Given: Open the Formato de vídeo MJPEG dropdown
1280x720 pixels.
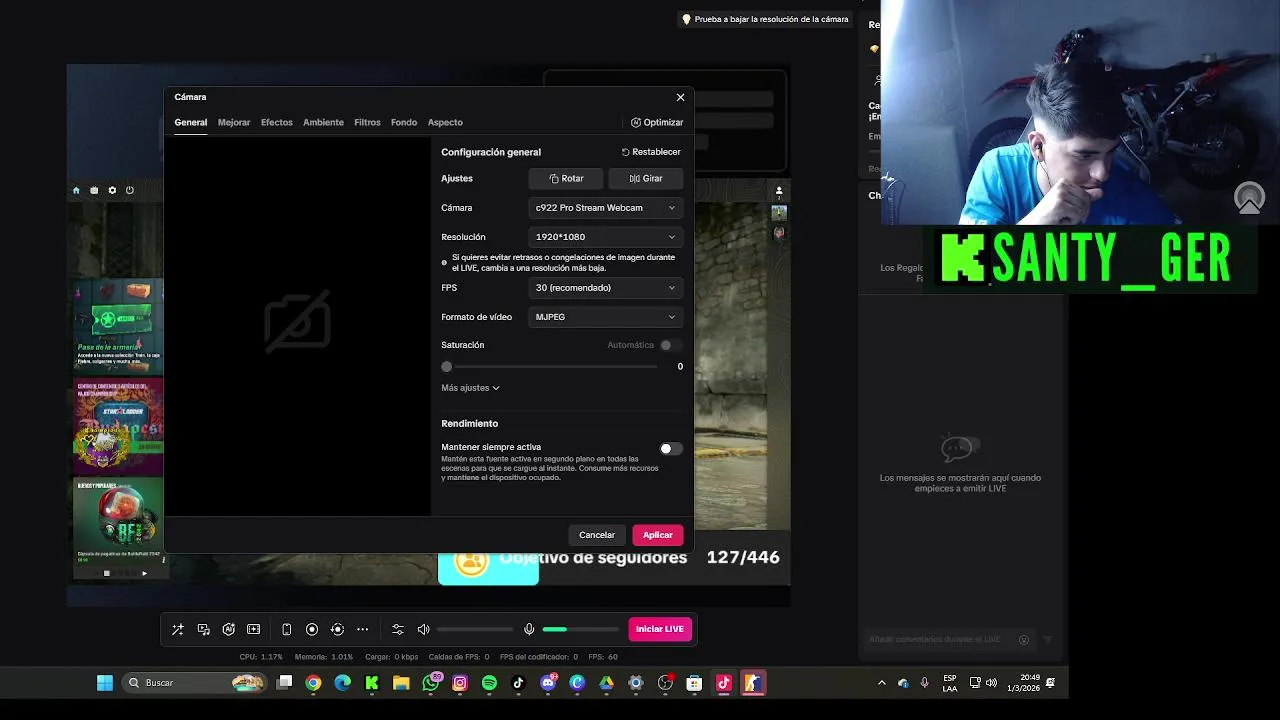Looking at the screenshot, I should click(x=606, y=317).
